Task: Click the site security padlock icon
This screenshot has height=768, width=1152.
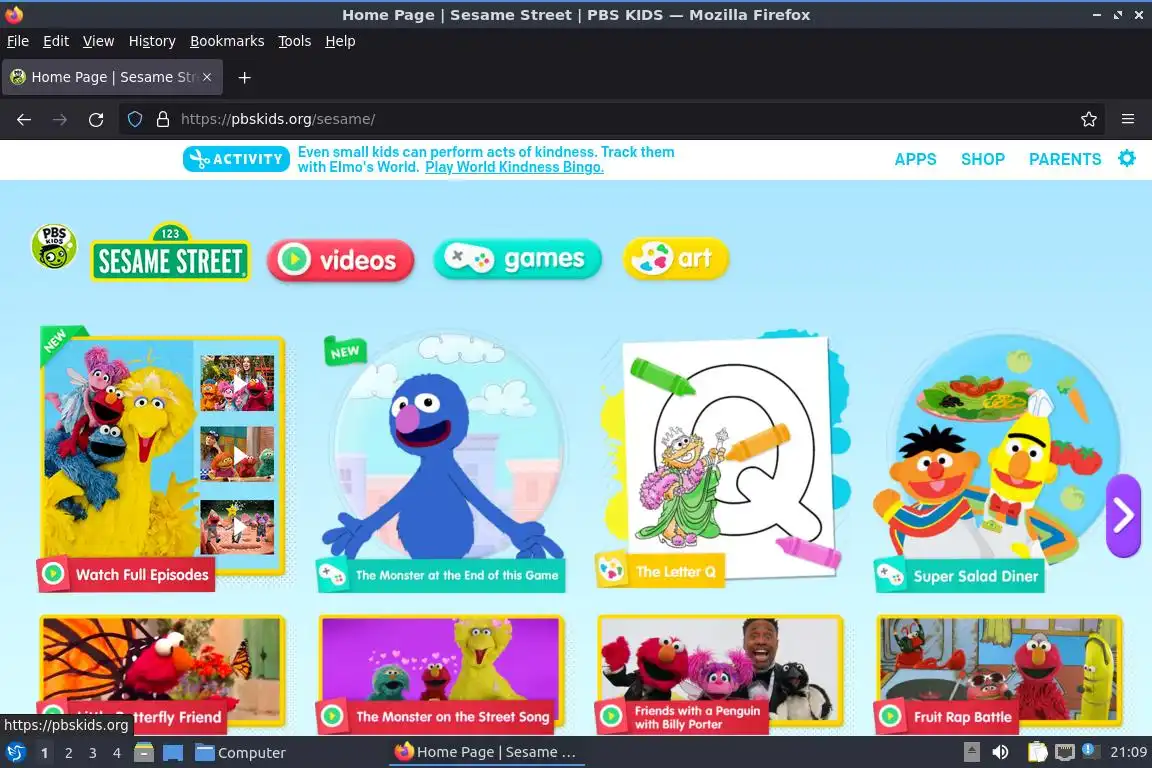Action: tap(163, 119)
